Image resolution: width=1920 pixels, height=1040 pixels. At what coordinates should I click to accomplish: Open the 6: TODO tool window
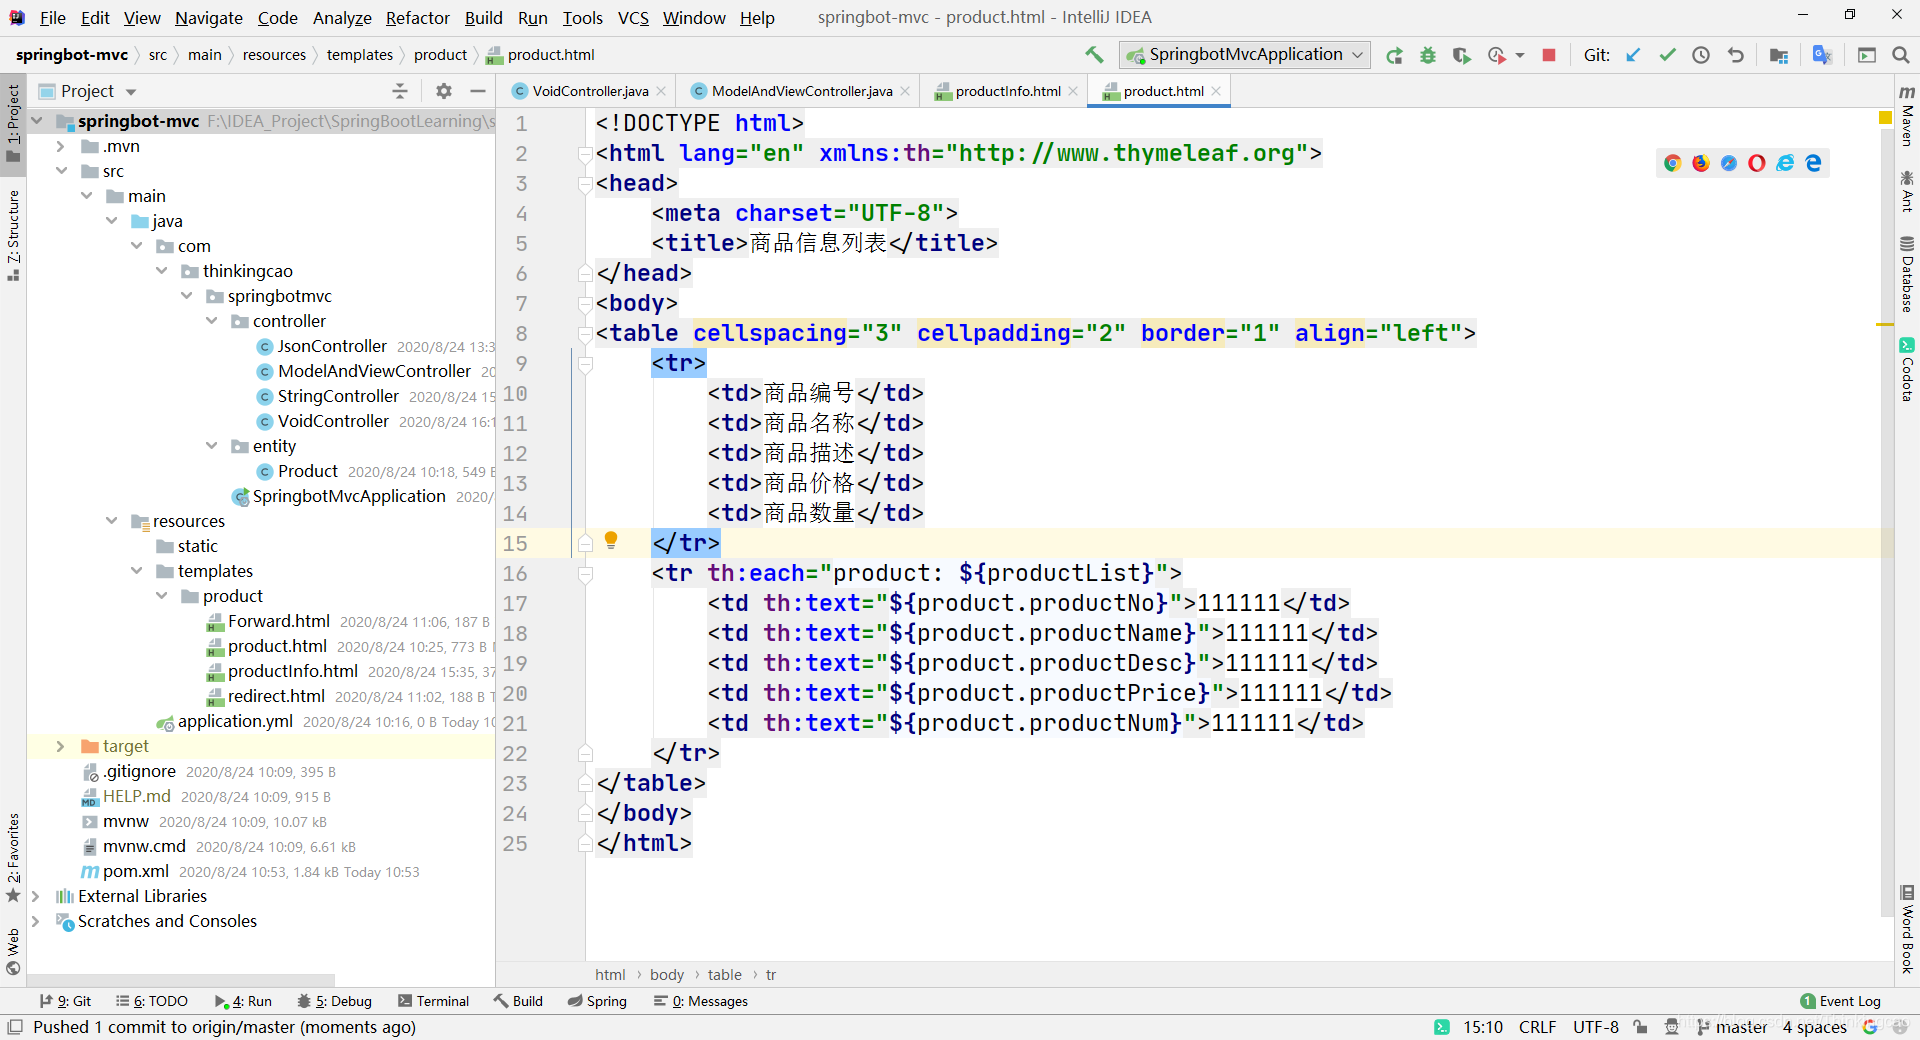152,1001
